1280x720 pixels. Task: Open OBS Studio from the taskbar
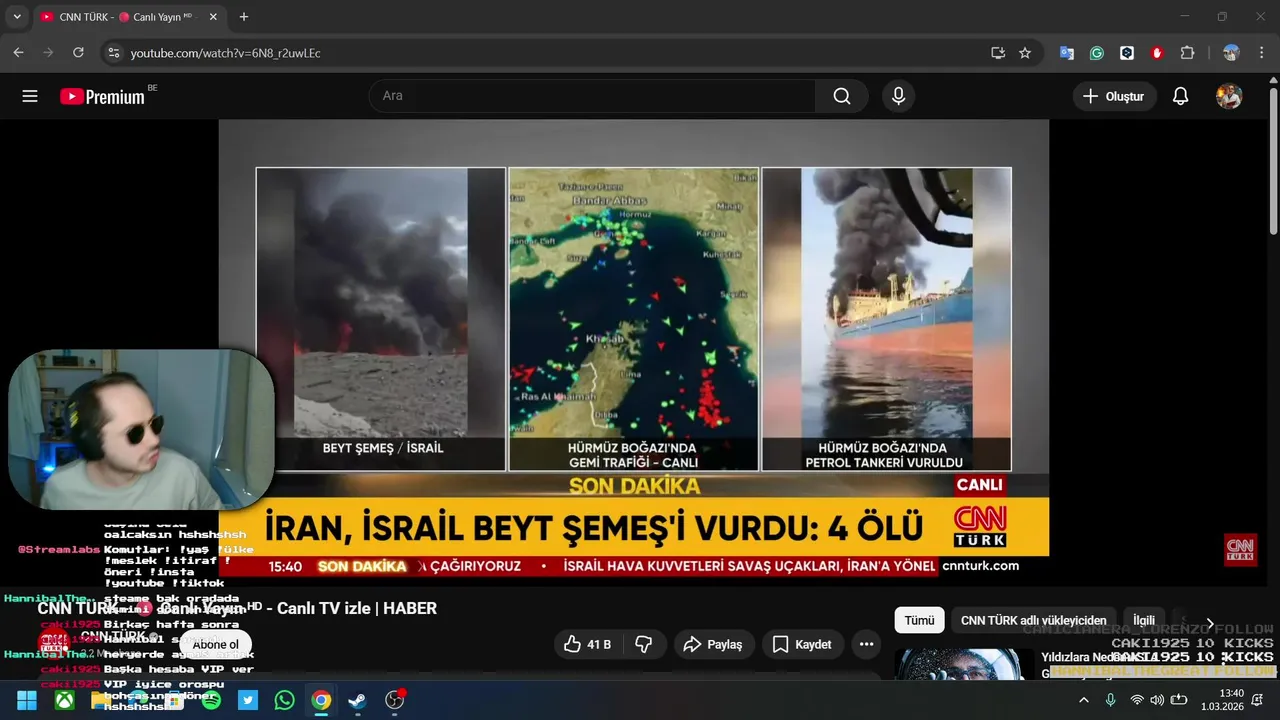(x=395, y=700)
